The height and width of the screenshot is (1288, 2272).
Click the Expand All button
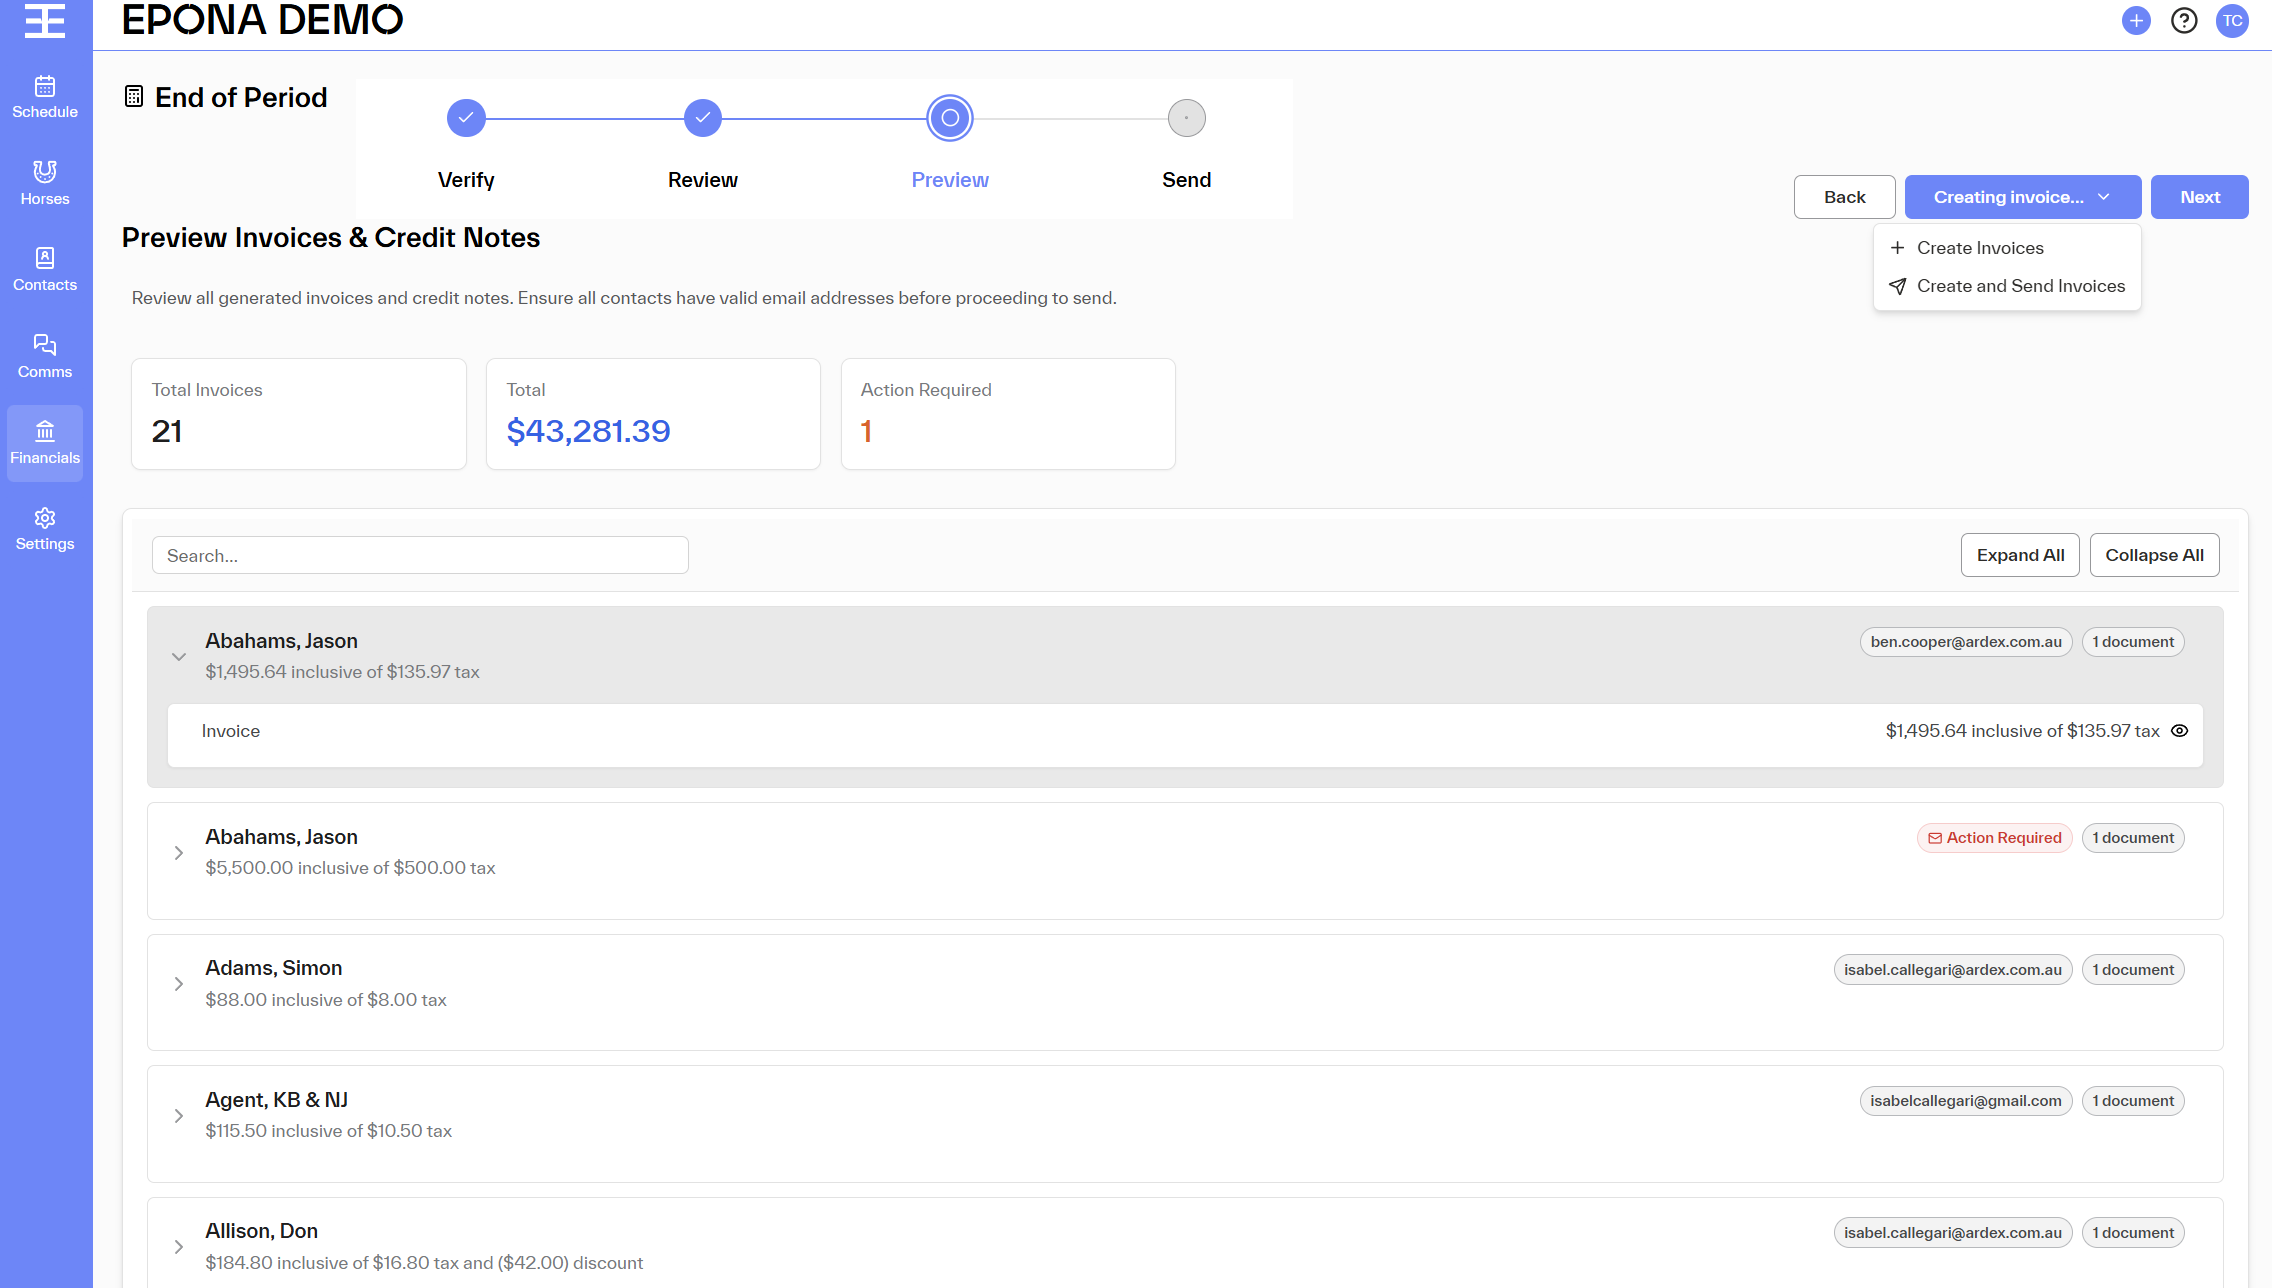[x=2019, y=555]
